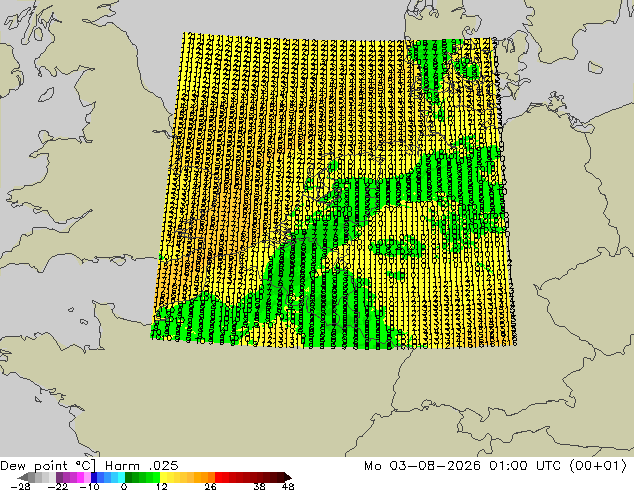Click the 'Mo 03-08-2026 01:00 UTC (00+01)' timestamp
This screenshot has height=490, width=634.
[495, 466]
